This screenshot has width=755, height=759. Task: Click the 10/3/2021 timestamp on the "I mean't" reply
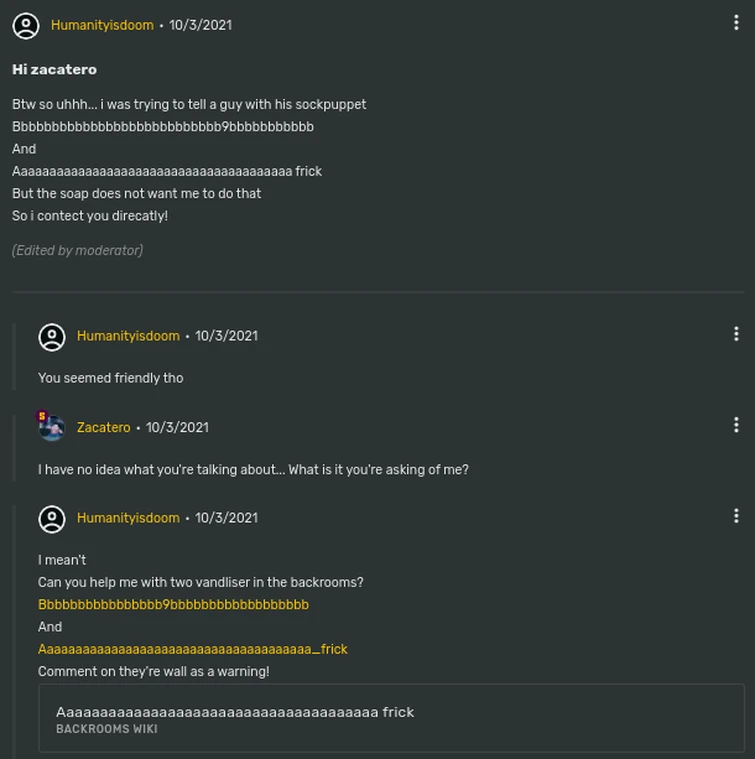point(226,518)
